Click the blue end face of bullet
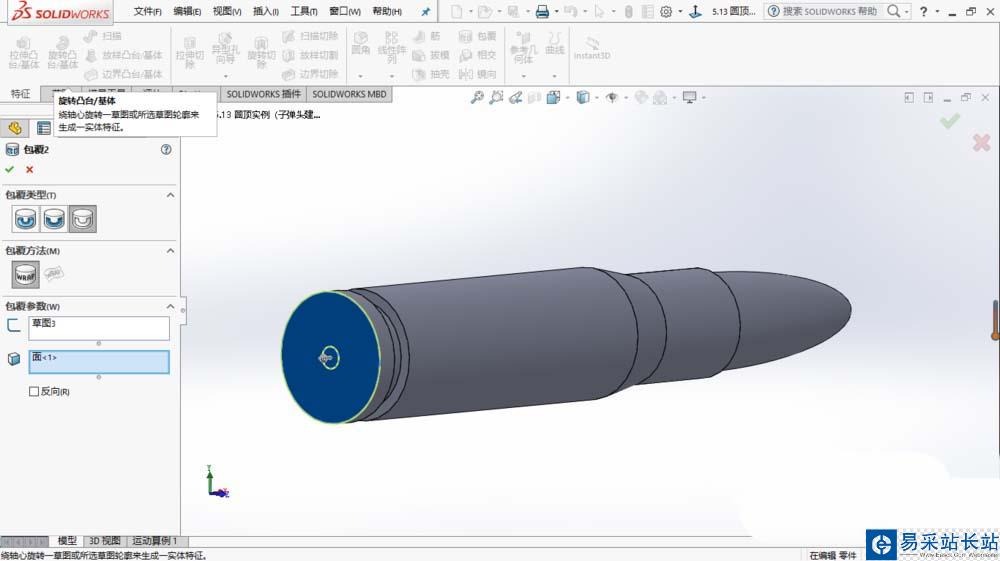 click(x=330, y=357)
